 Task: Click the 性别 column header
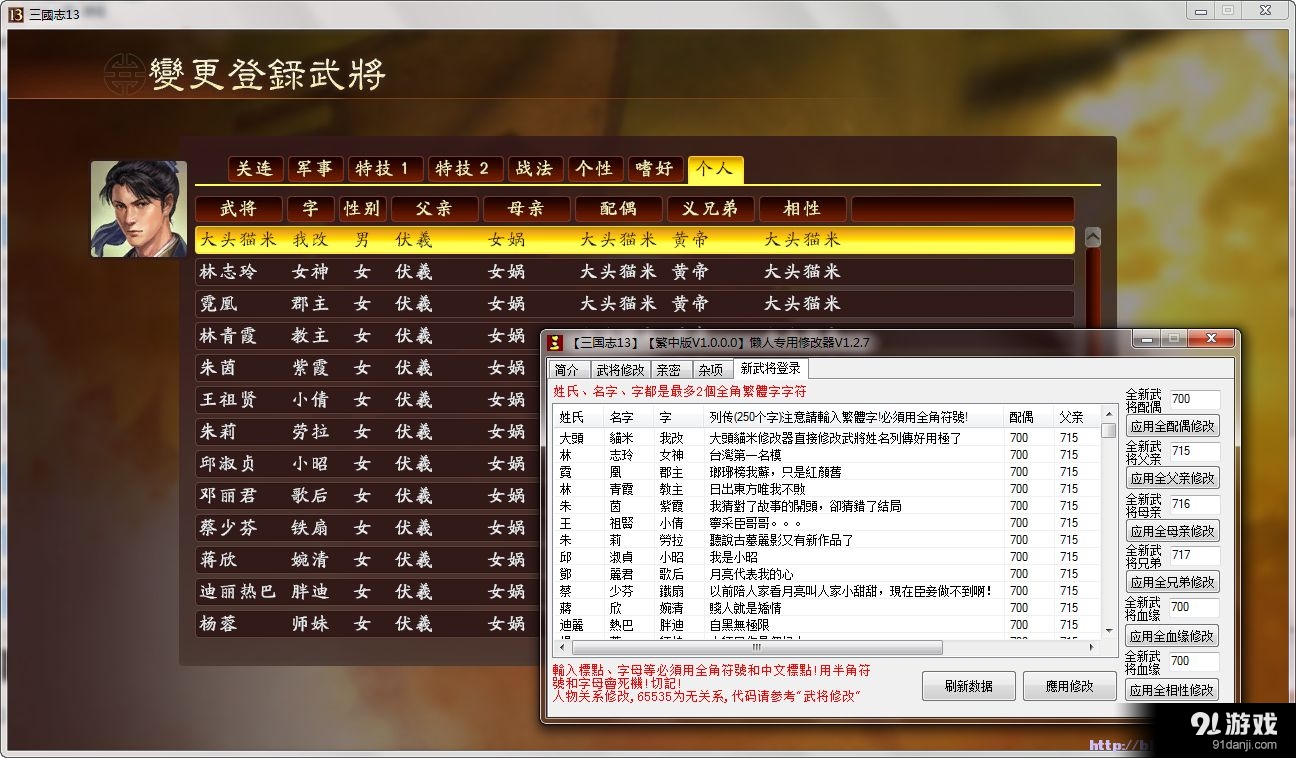click(363, 209)
